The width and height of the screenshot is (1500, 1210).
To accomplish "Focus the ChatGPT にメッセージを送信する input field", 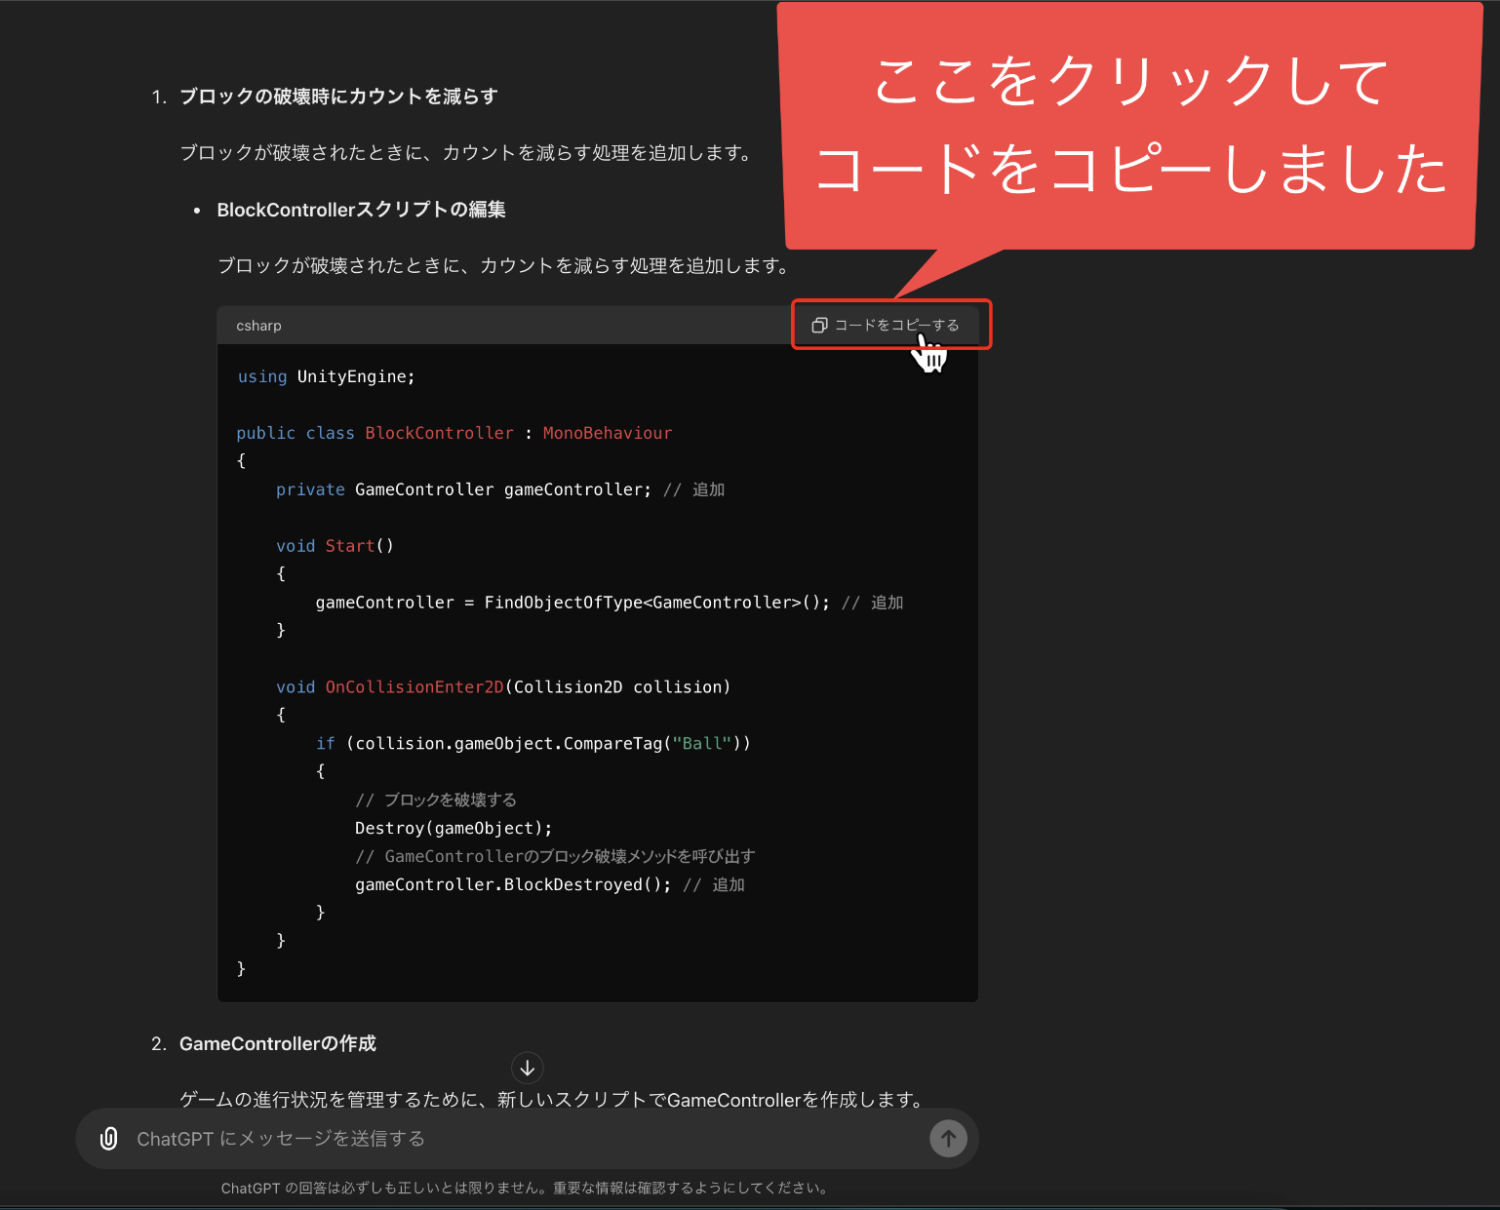I will click(527, 1139).
